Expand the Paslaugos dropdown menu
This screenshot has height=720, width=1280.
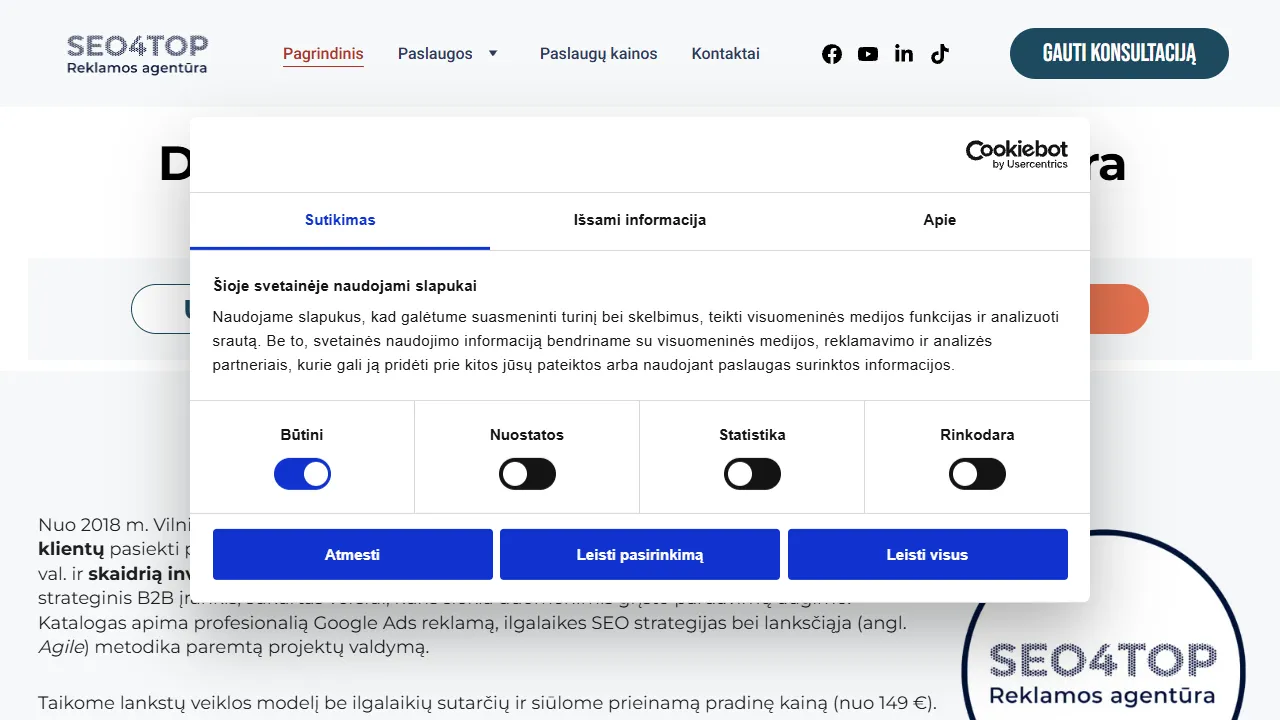pos(449,53)
